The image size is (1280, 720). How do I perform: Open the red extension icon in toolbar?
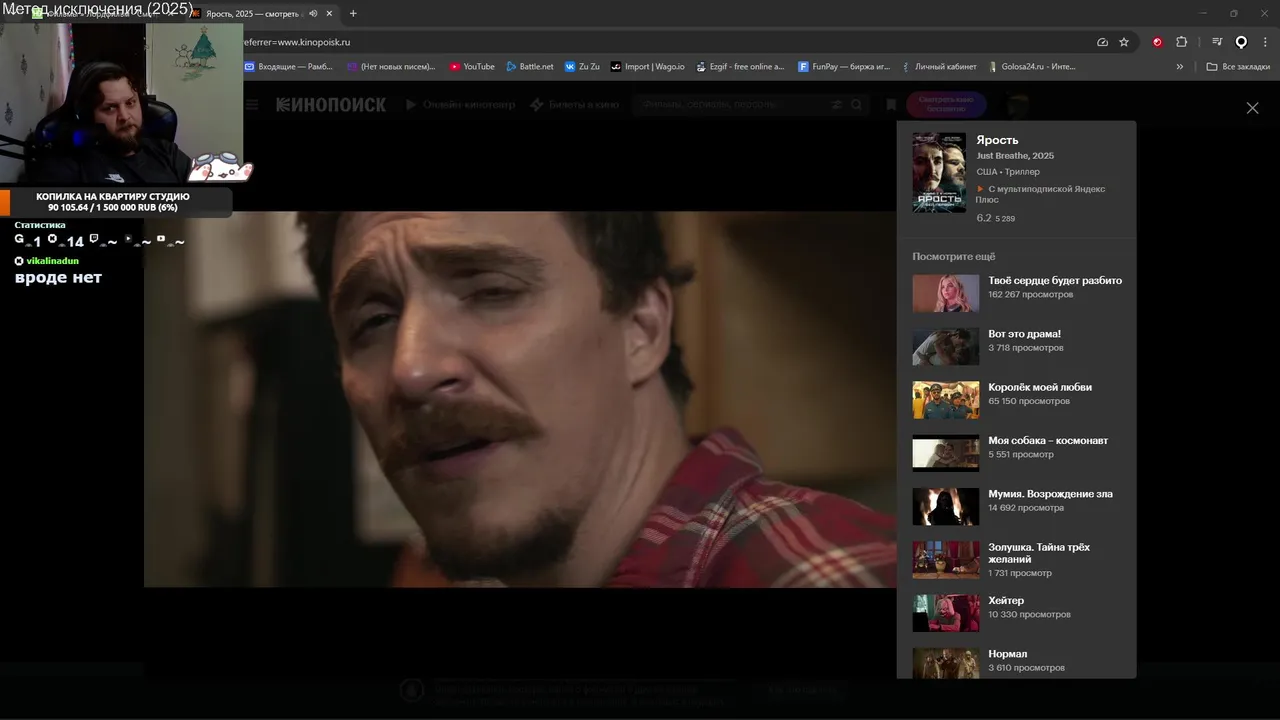[1157, 42]
